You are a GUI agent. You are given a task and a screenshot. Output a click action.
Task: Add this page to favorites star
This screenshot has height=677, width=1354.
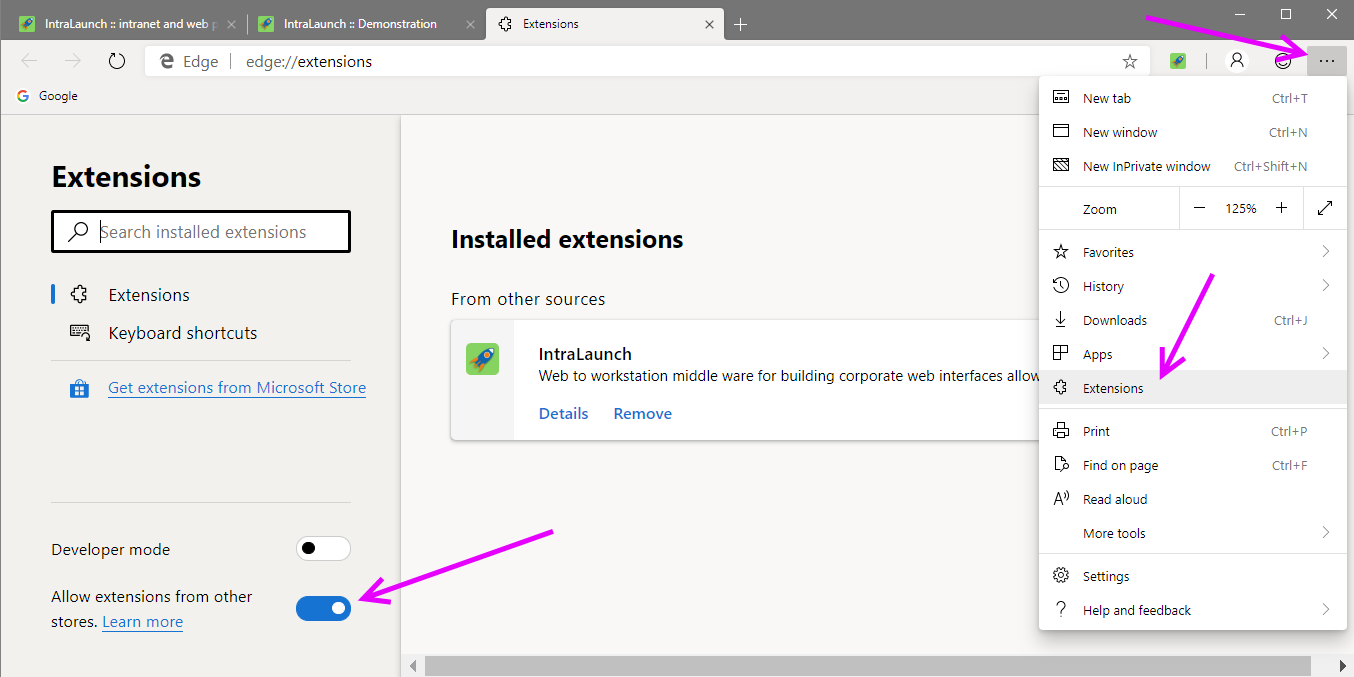pos(1130,61)
